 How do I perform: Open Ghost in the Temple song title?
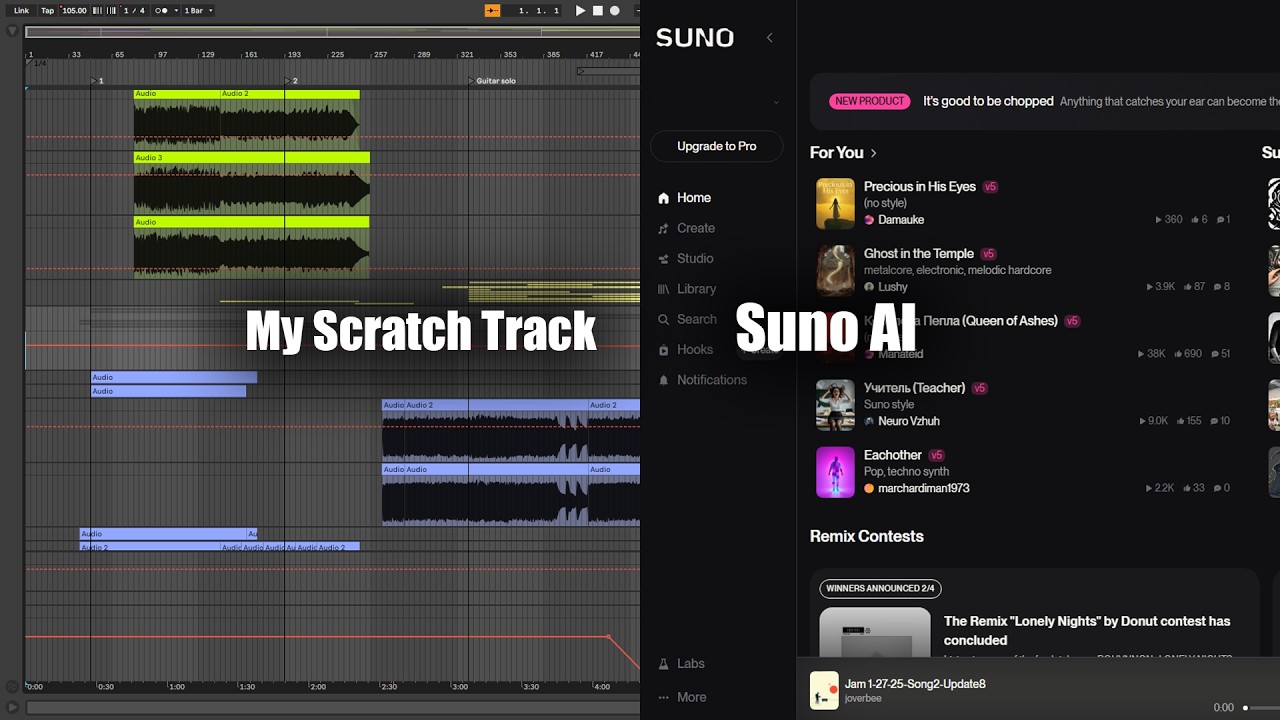919,253
